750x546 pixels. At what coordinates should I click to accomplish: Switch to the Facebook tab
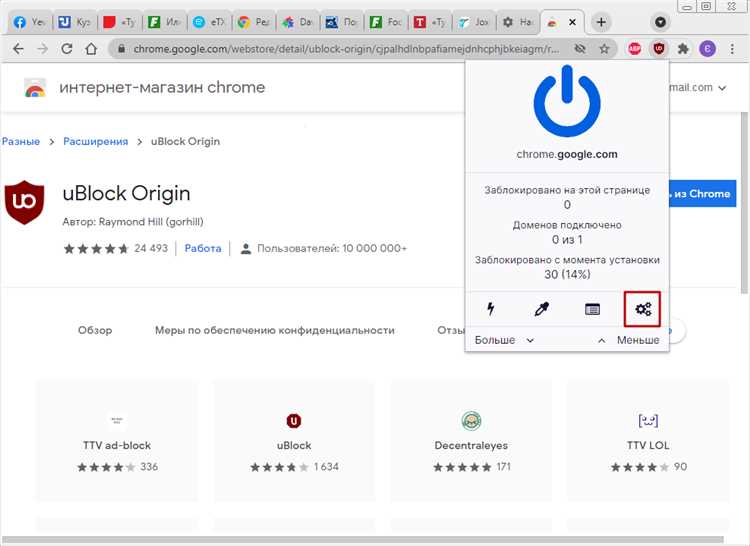click(x=28, y=22)
